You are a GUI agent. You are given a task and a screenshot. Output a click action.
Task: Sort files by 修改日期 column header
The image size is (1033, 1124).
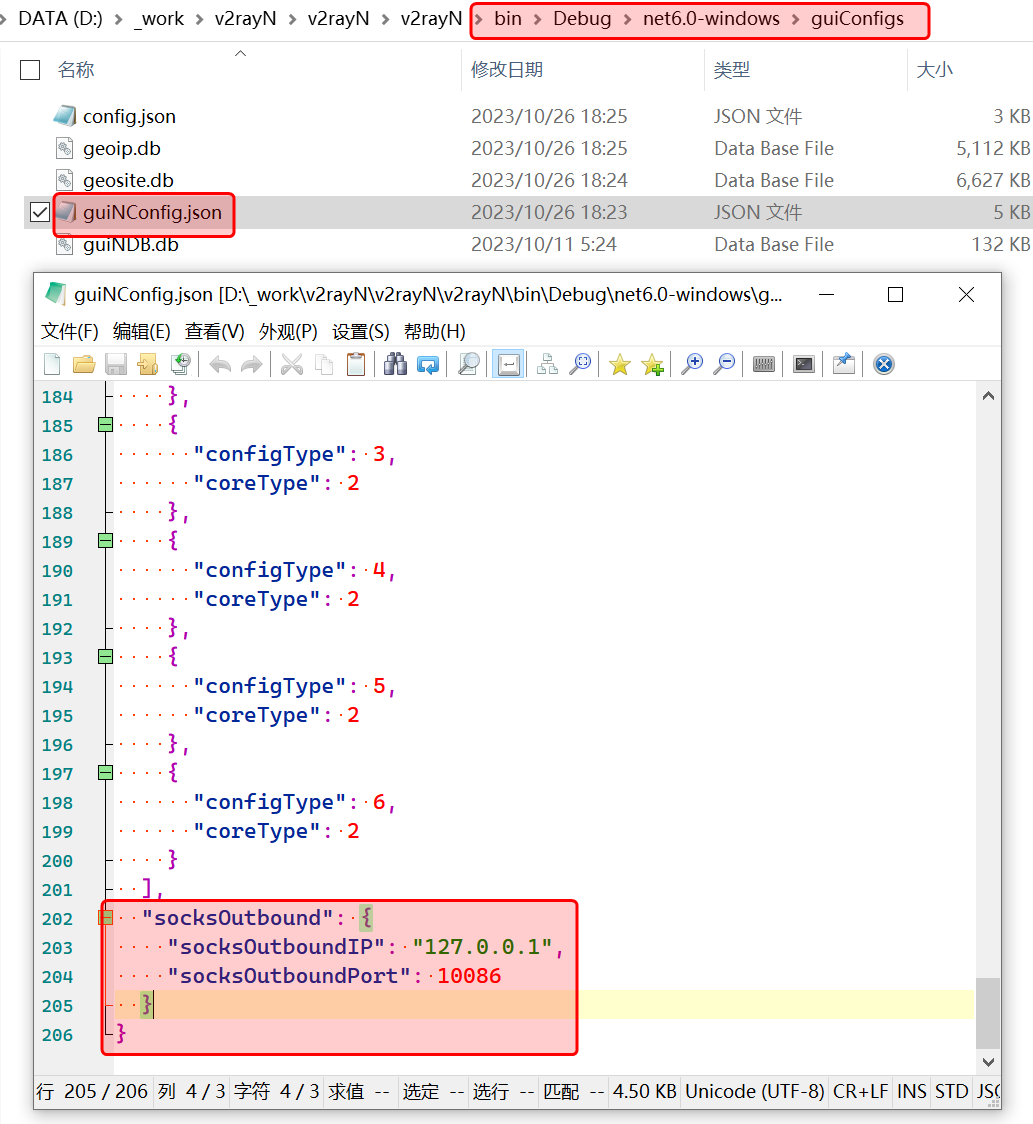pyautogui.click(x=507, y=69)
